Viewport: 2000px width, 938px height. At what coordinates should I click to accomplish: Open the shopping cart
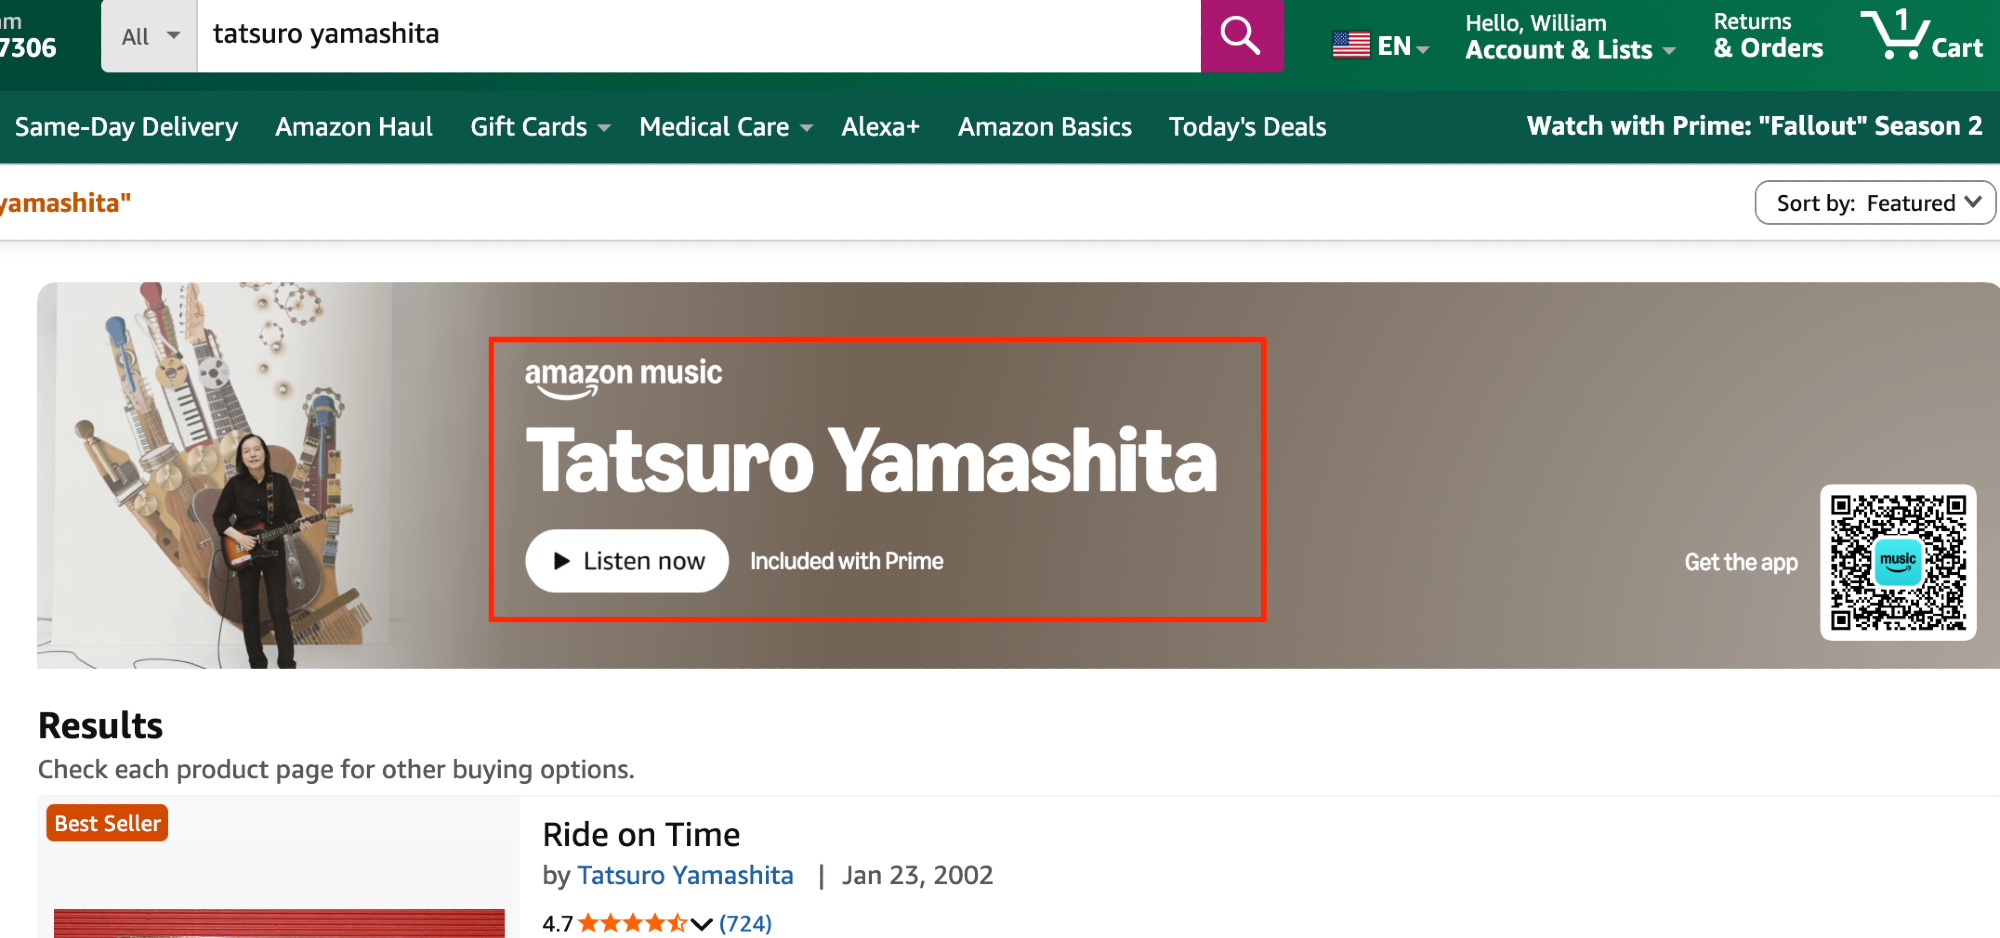[x=1921, y=36]
